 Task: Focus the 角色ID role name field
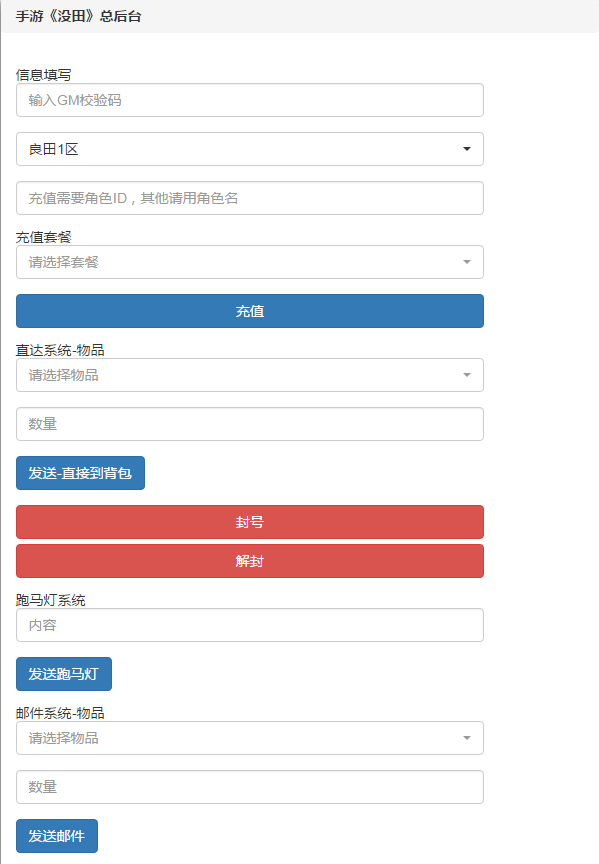tap(250, 198)
